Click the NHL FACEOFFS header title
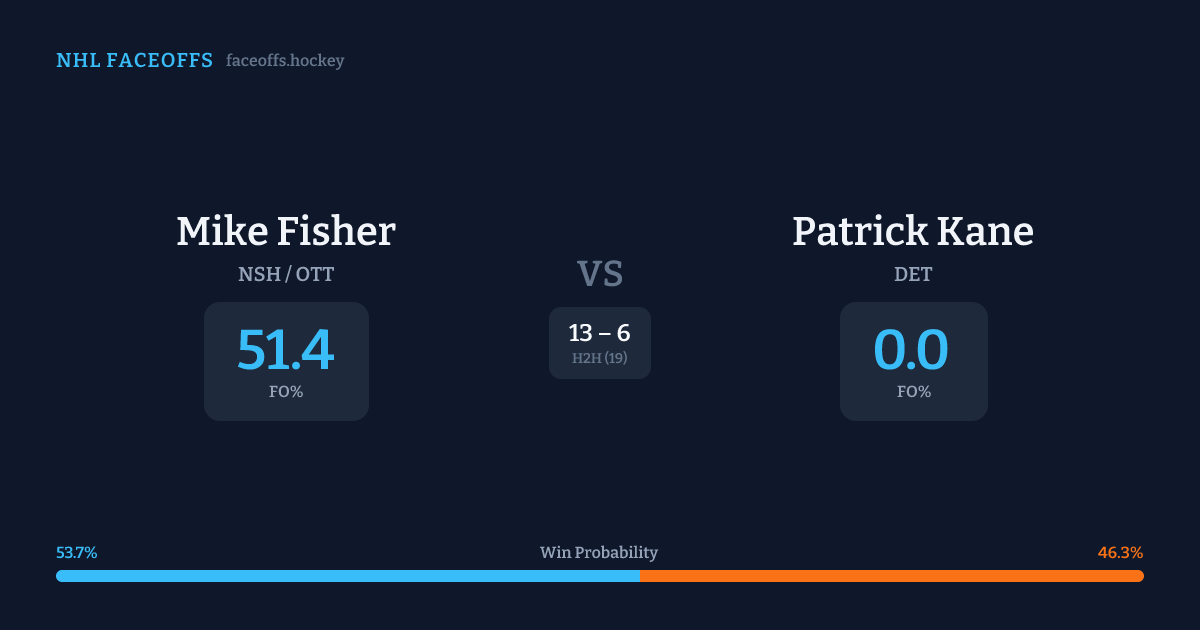Viewport: 1200px width, 630px height. pos(134,61)
